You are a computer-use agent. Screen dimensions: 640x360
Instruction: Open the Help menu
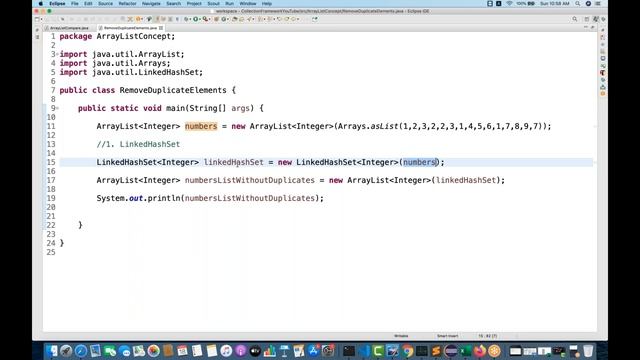pos(267,4)
